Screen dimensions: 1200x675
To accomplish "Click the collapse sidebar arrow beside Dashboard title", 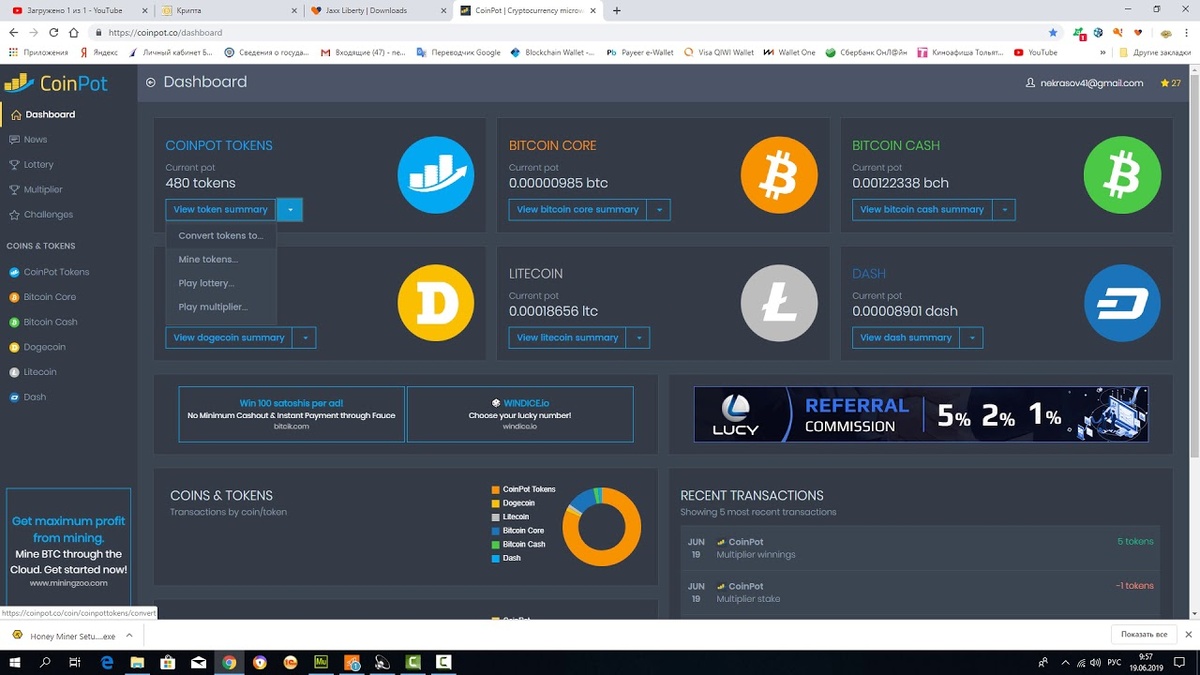I will pyautogui.click(x=151, y=82).
